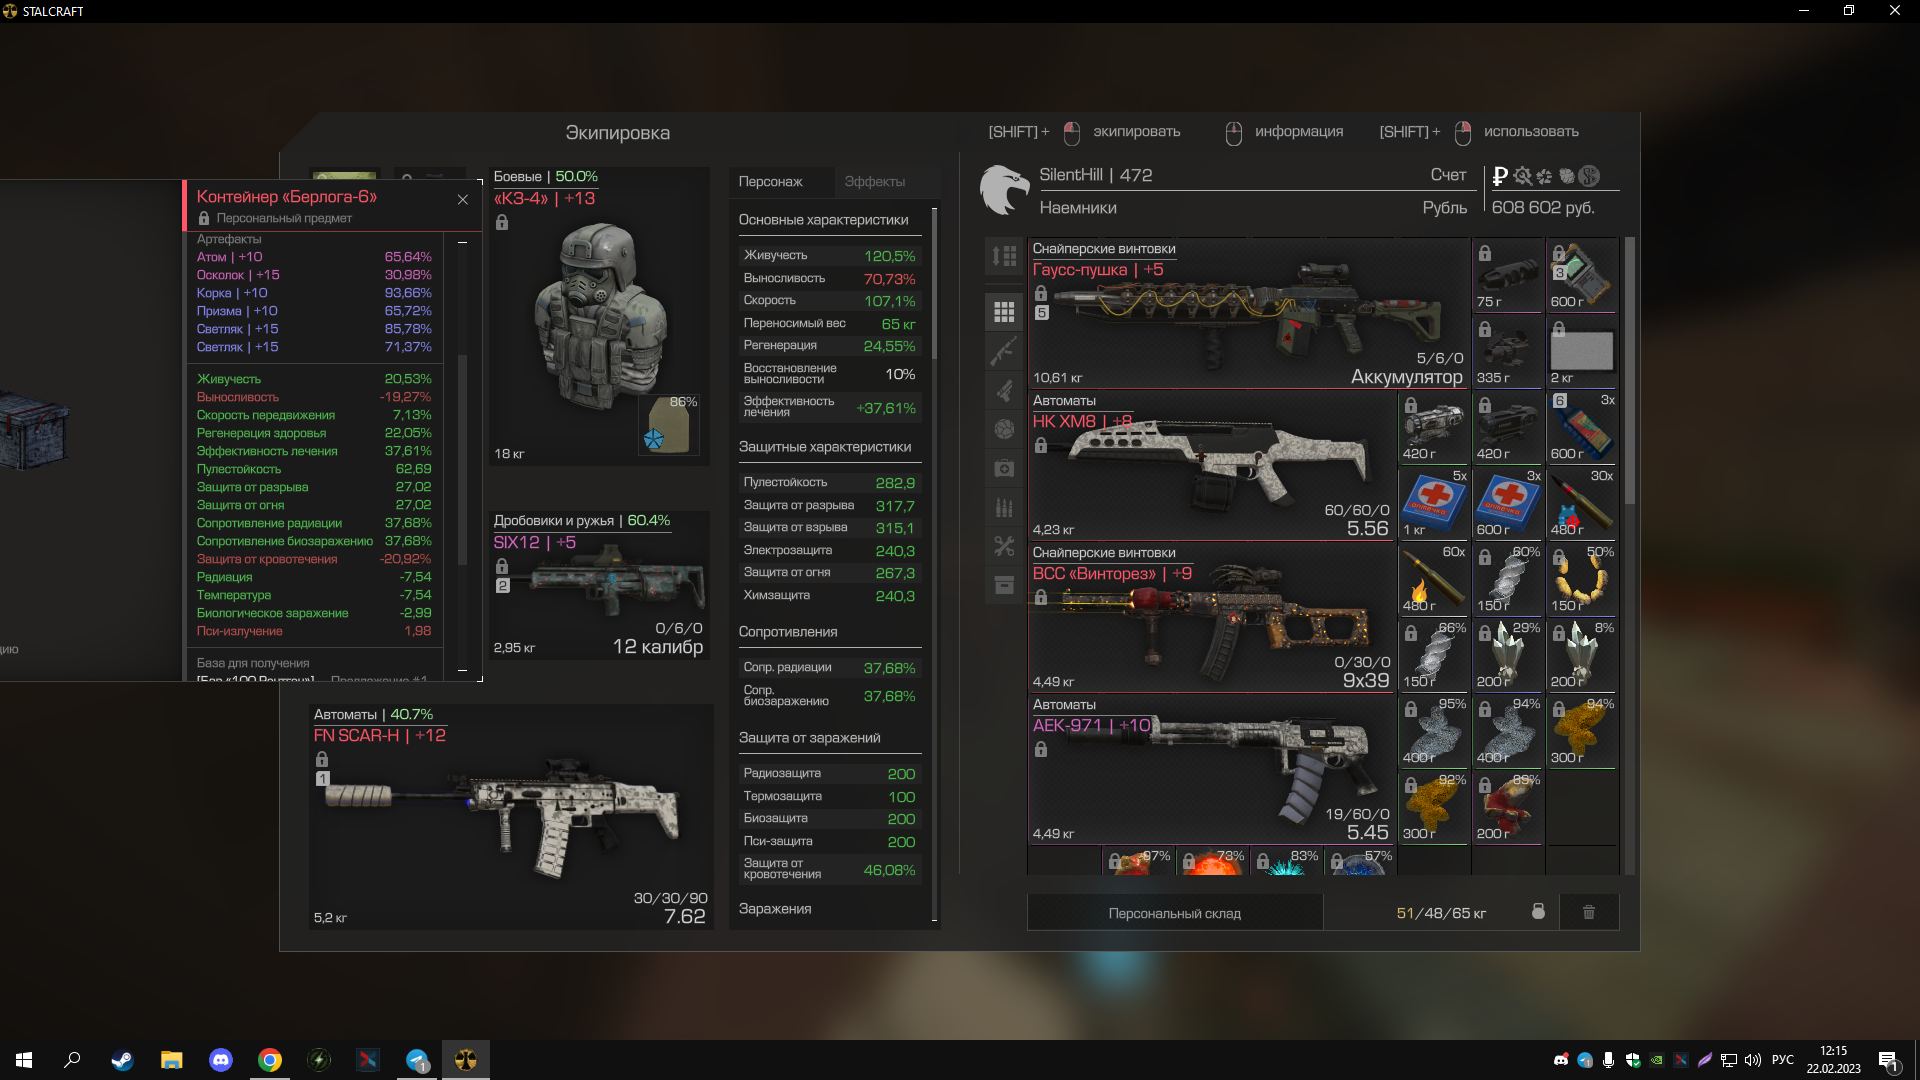Screen dimensions: 1920x1080
Task: Select the 50% golden ring artifact
Action: tap(1582, 579)
